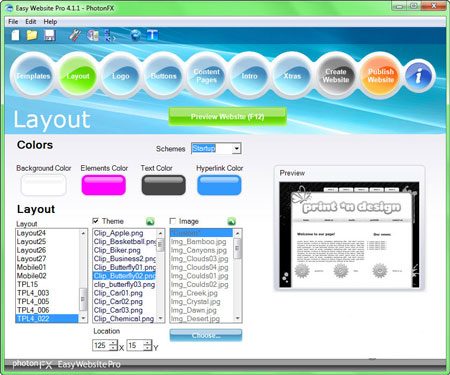Open the wrench tools settings icon
Viewport: 450px width, 375px height.
[75, 35]
